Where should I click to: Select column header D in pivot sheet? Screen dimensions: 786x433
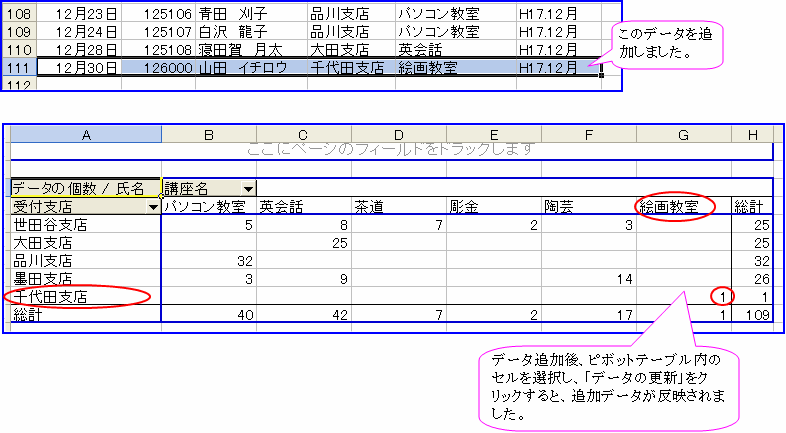tap(399, 135)
